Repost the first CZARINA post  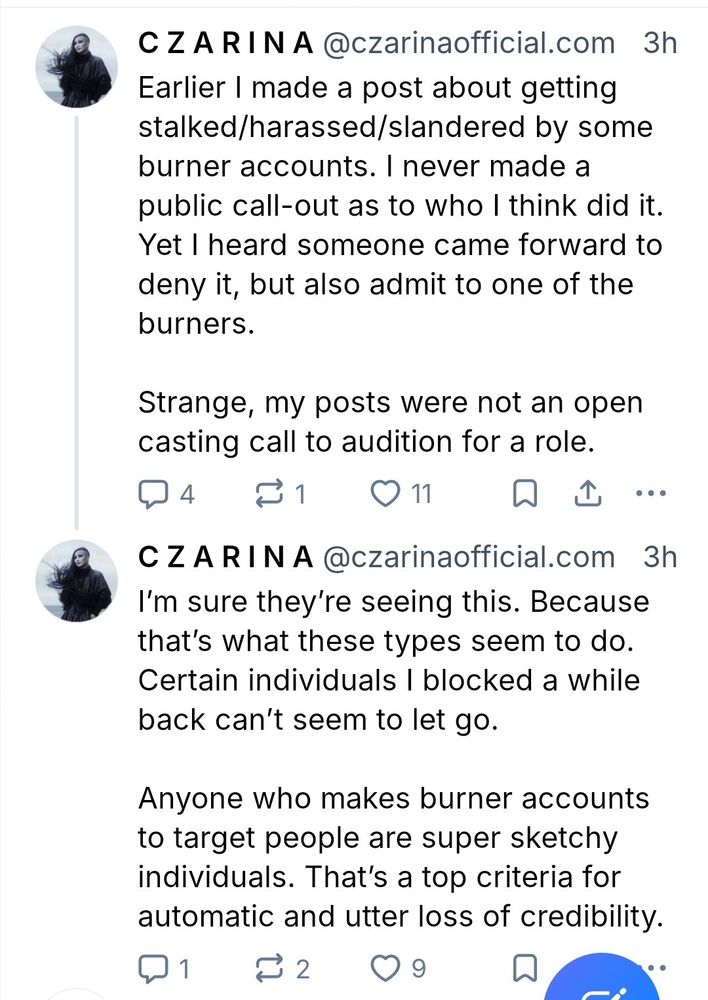click(268, 492)
